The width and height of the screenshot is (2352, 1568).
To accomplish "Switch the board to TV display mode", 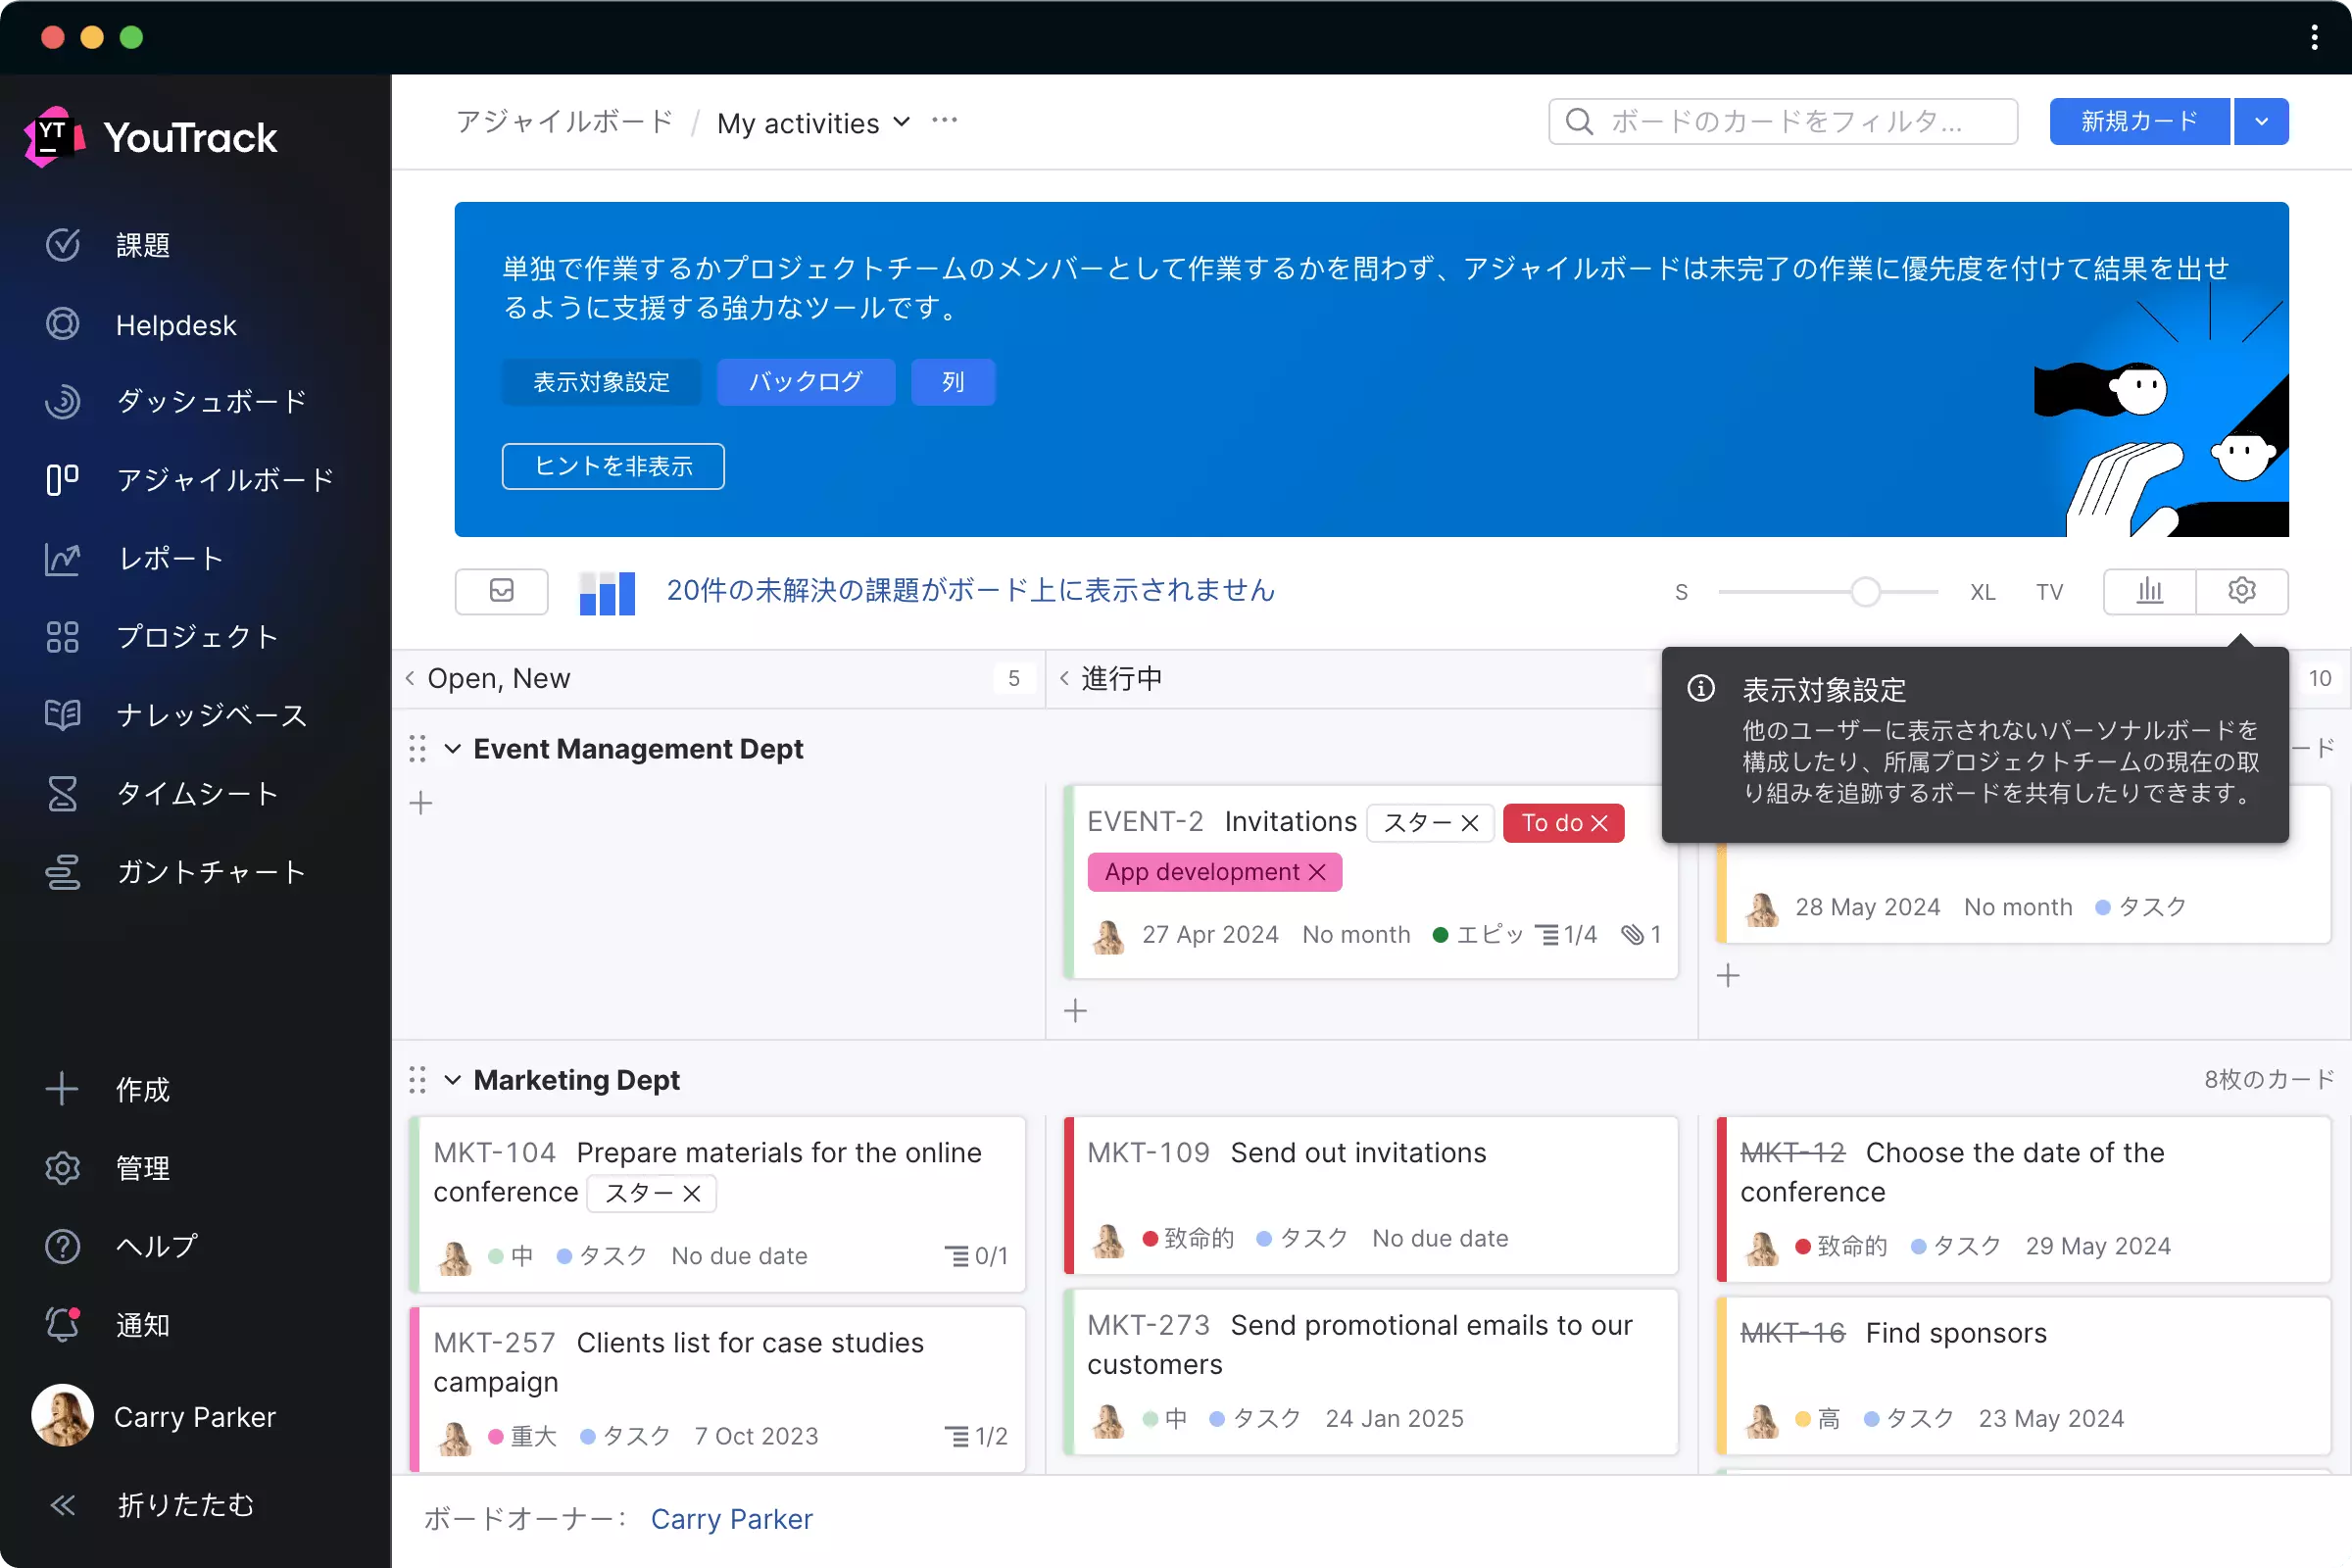I will [x=2048, y=591].
